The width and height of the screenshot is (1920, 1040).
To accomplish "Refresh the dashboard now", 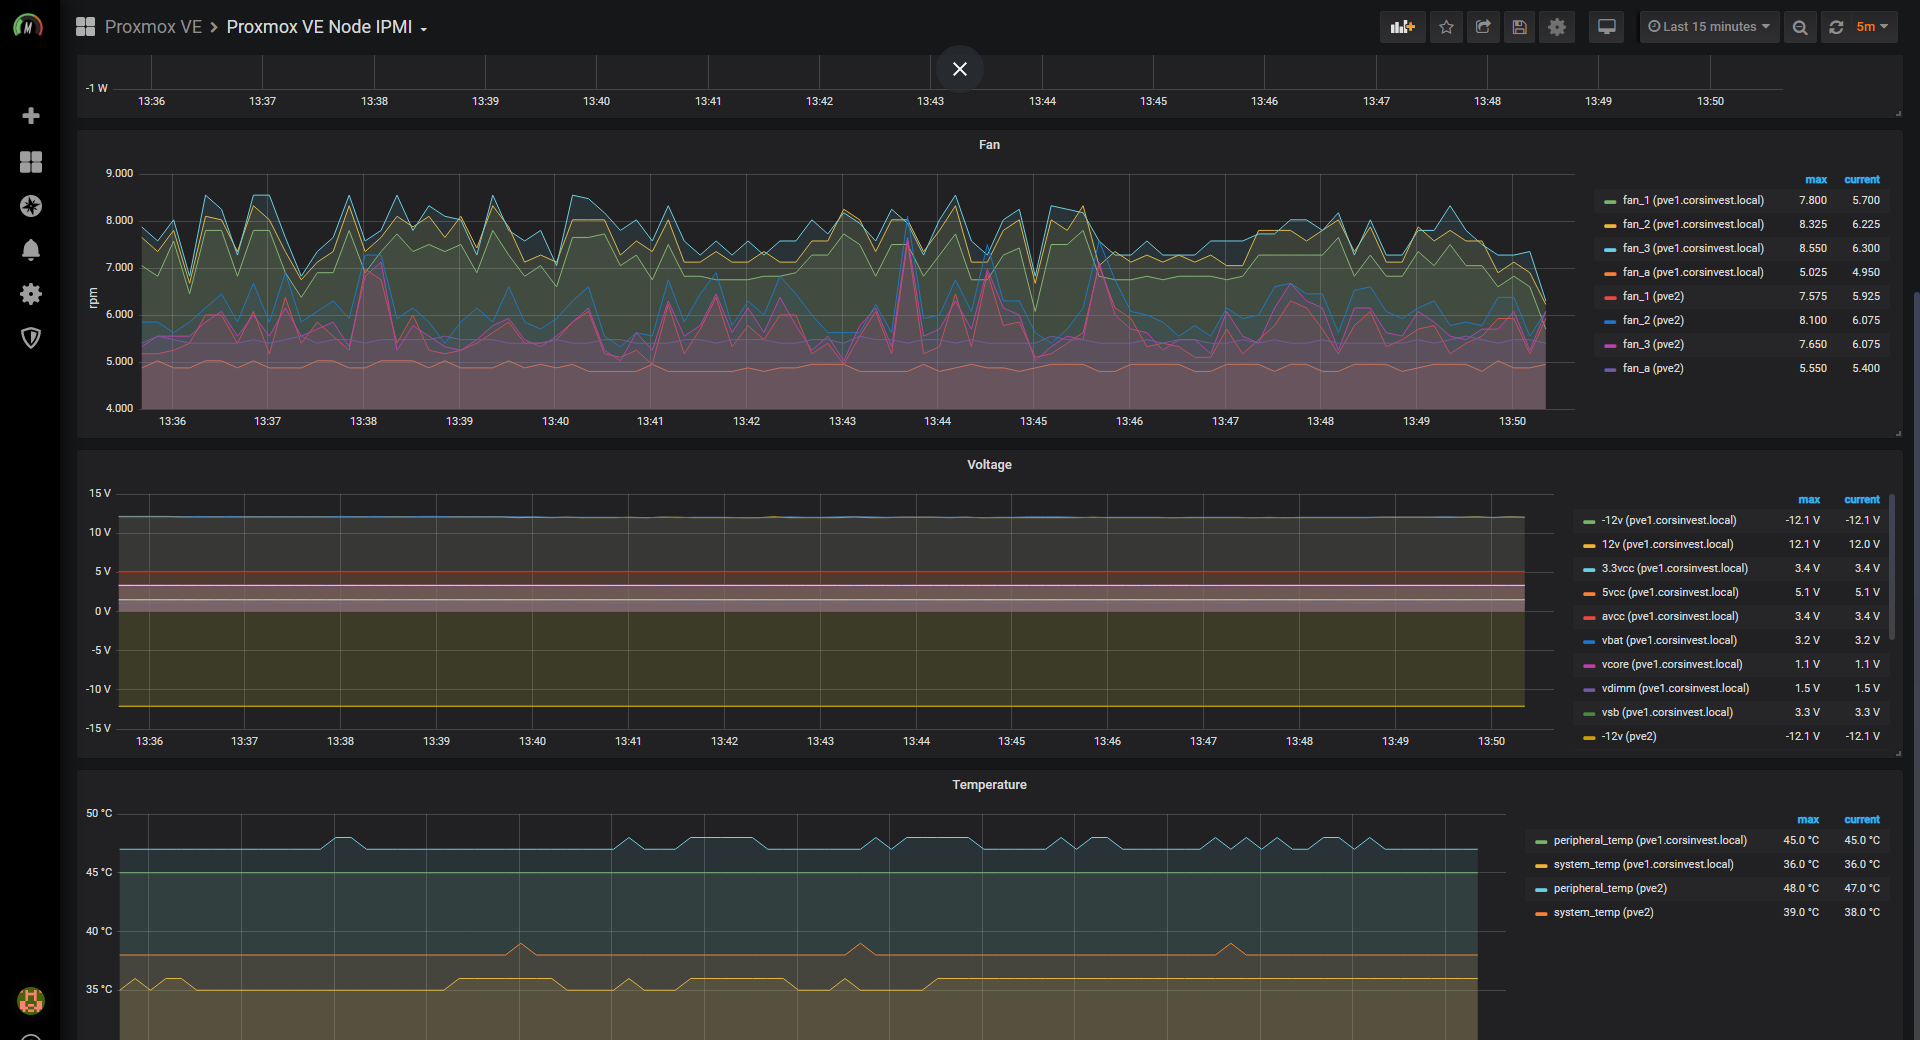I will 1836,27.
